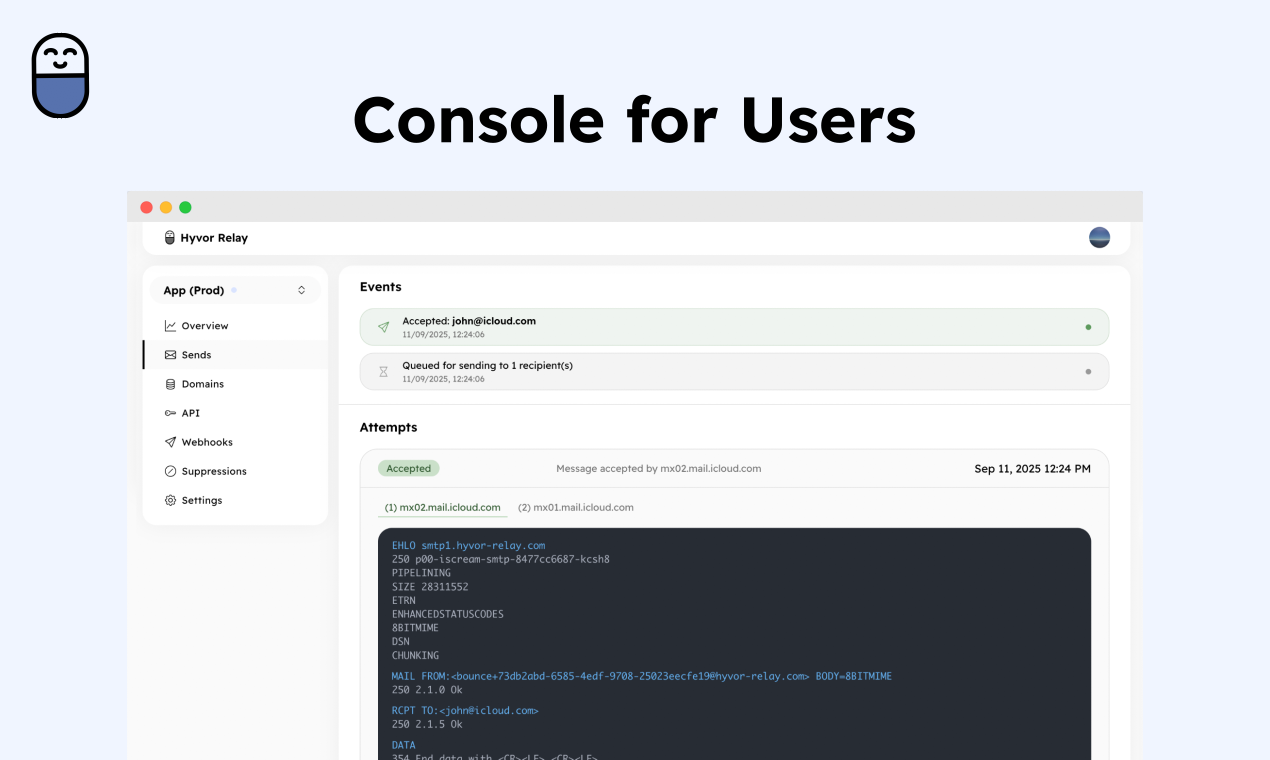Open Settings from sidebar
This screenshot has width=1270, height=760.
click(236, 500)
